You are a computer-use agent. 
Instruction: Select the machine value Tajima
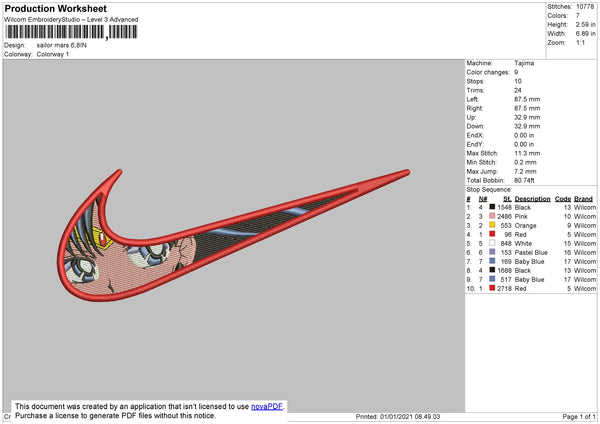[524, 63]
